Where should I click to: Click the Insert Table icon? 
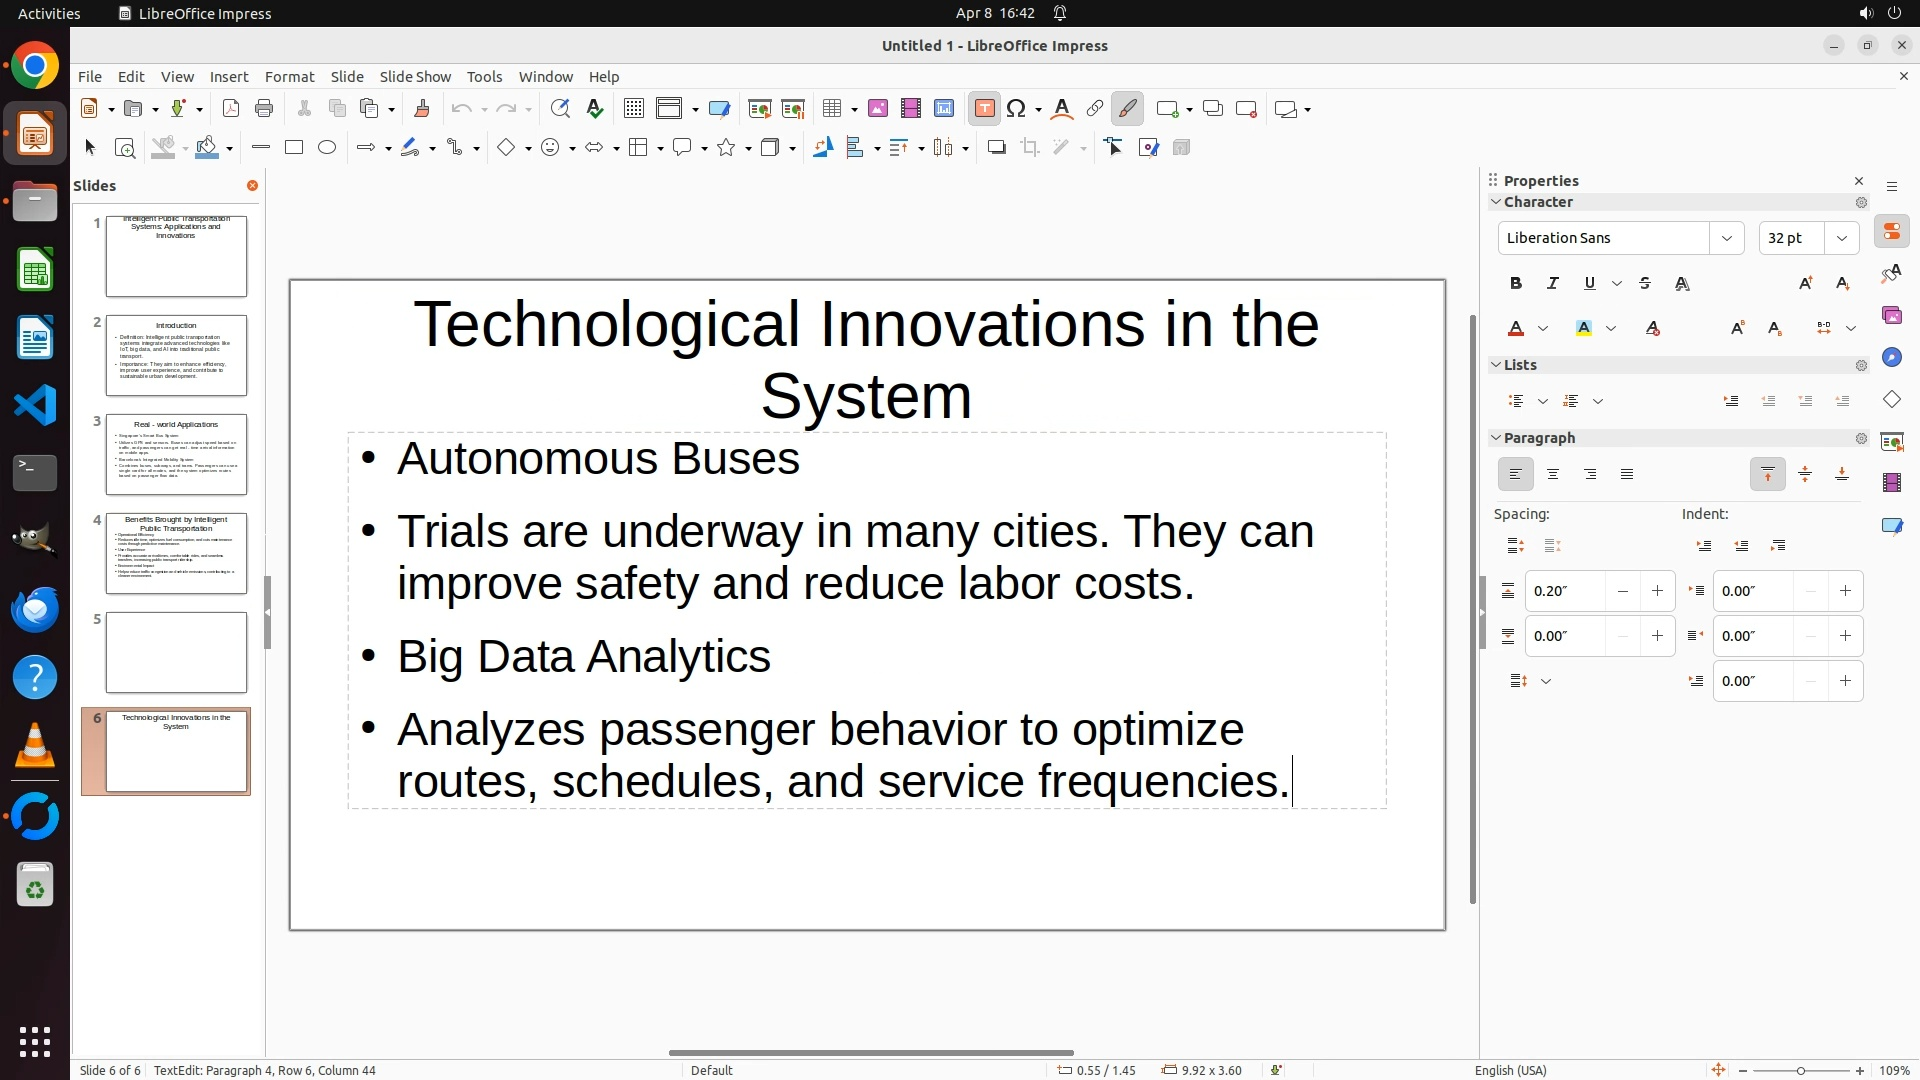pos(831,109)
